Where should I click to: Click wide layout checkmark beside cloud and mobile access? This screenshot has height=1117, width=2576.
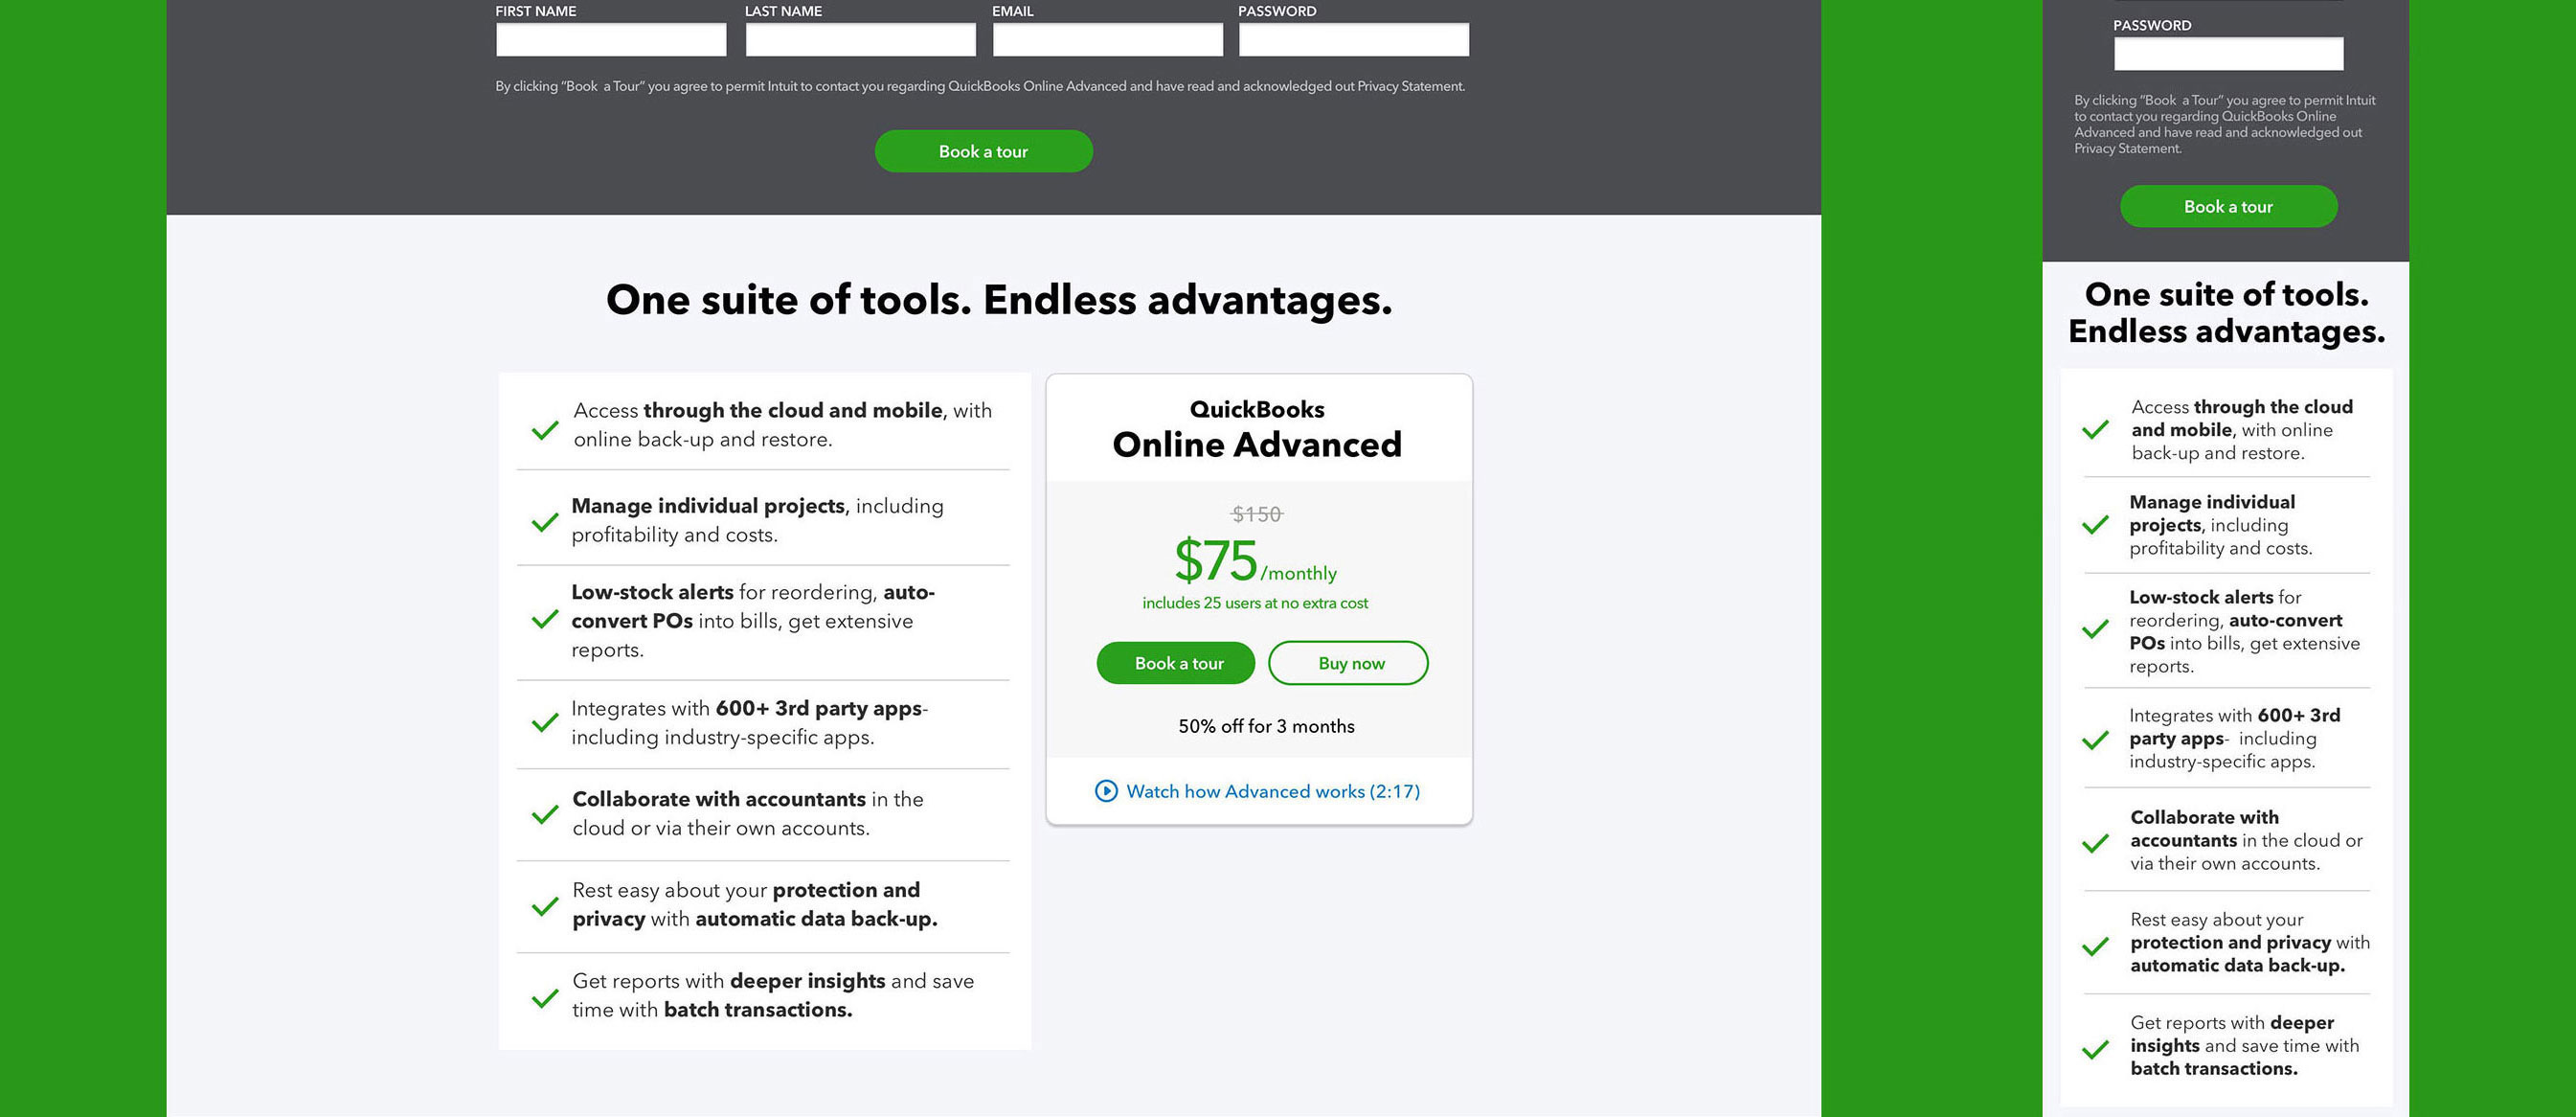(545, 430)
